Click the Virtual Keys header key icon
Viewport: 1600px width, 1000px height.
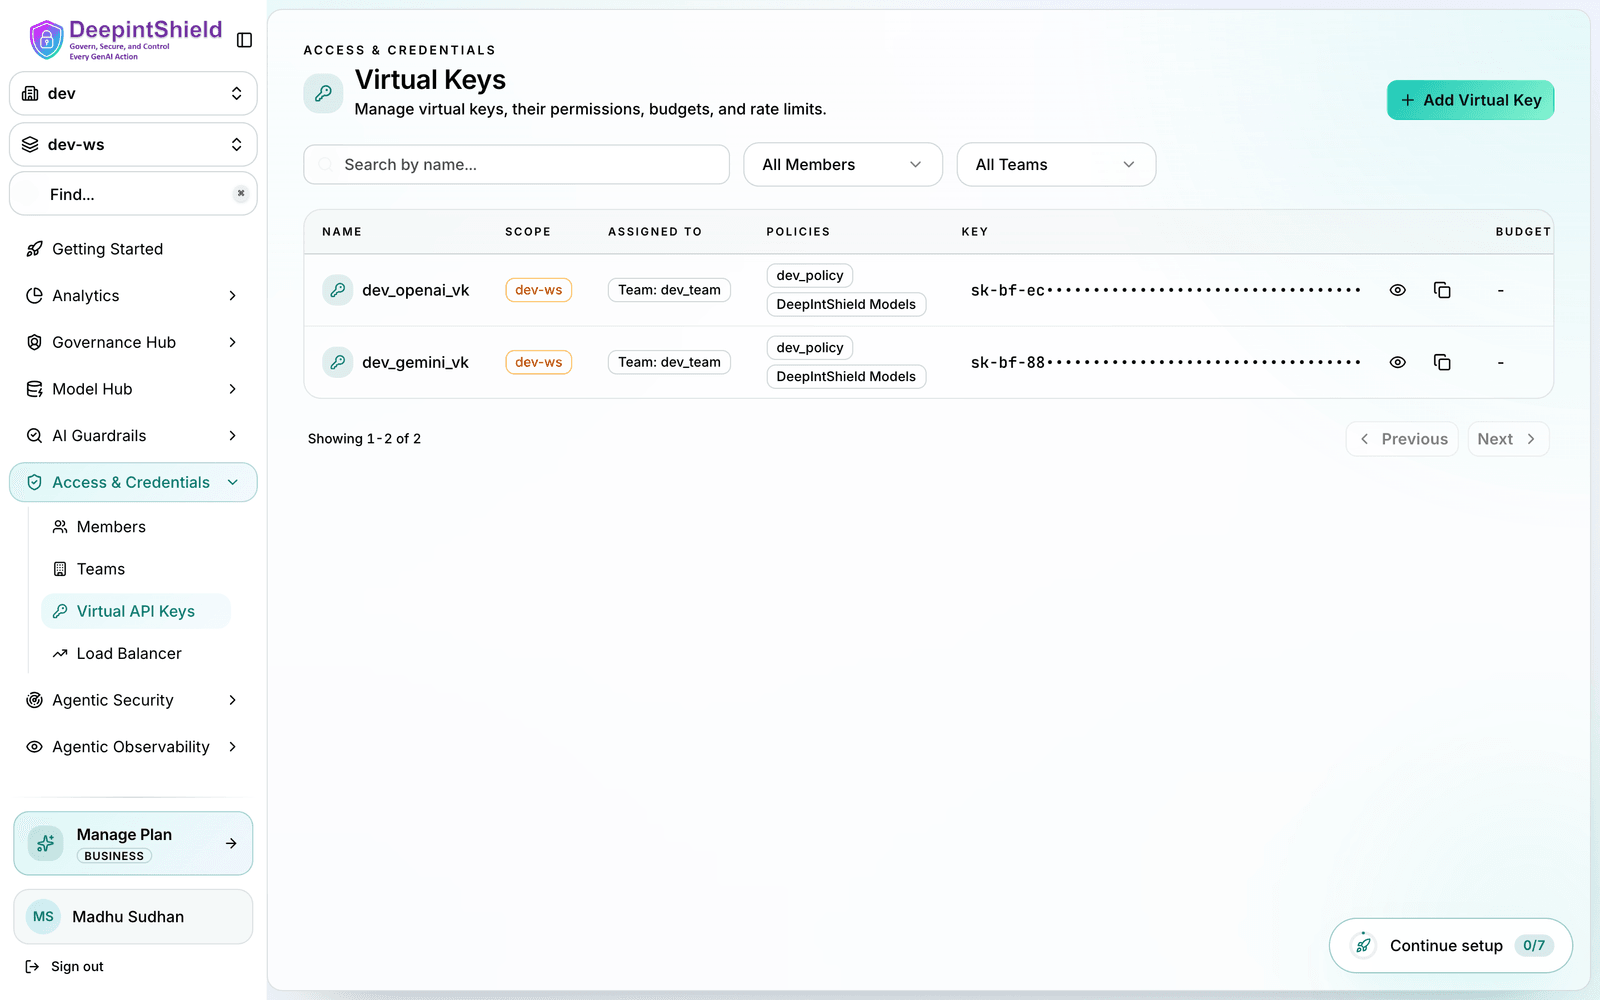point(323,93)
